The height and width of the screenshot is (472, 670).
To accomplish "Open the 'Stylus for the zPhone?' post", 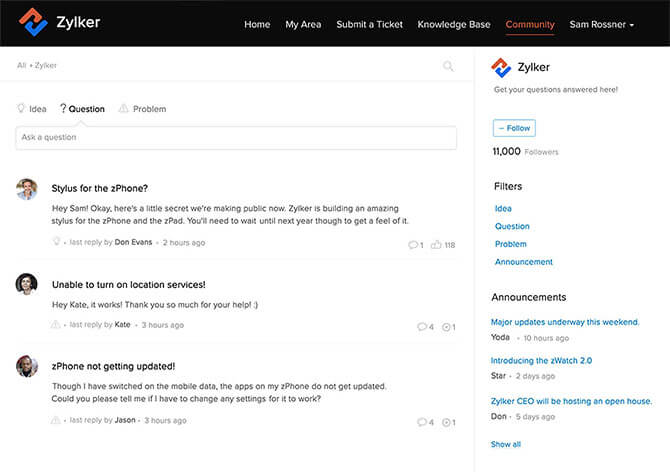I will click(x=100, y=188).
